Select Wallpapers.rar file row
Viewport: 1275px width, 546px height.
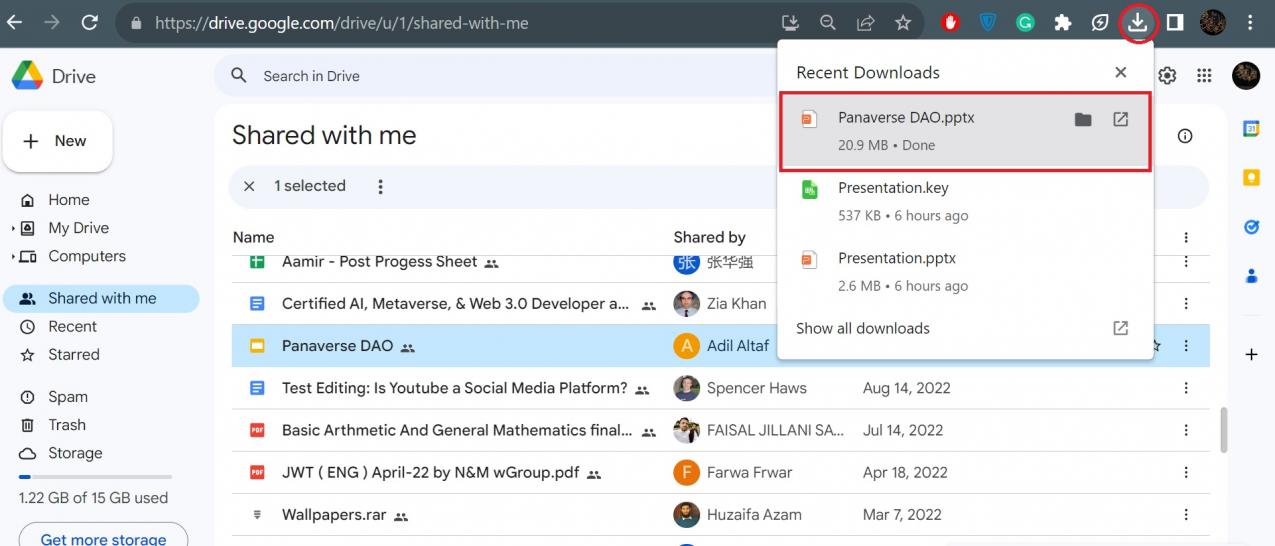click(720, 515)
